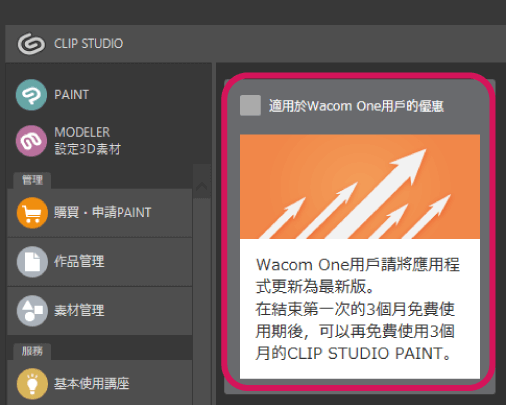506x405 pixels.
Task: Select the 素材管理 menu entry text
Action: pos(79,311)
